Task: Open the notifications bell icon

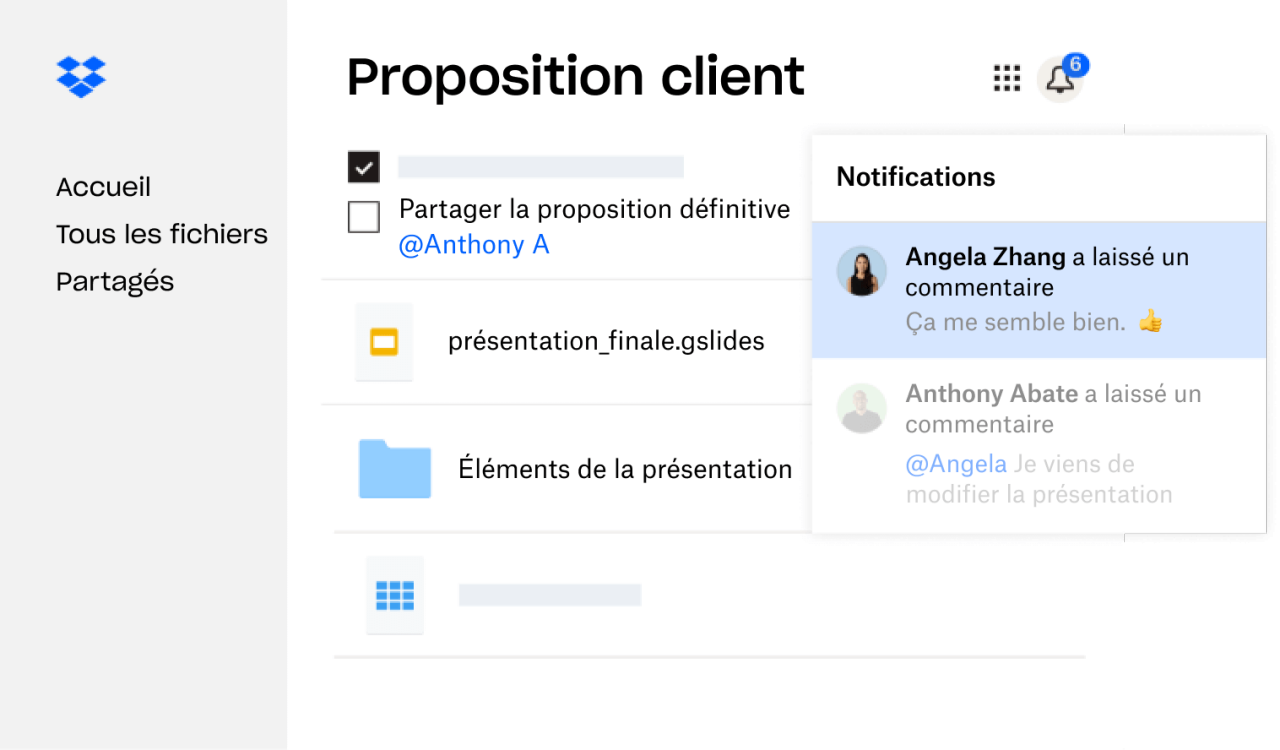Action: click(x=1060, y=80)
